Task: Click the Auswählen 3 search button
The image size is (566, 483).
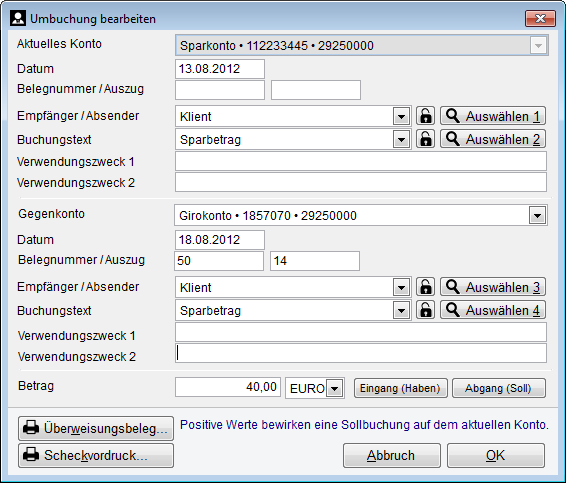Action: click(x=493, y=287)
